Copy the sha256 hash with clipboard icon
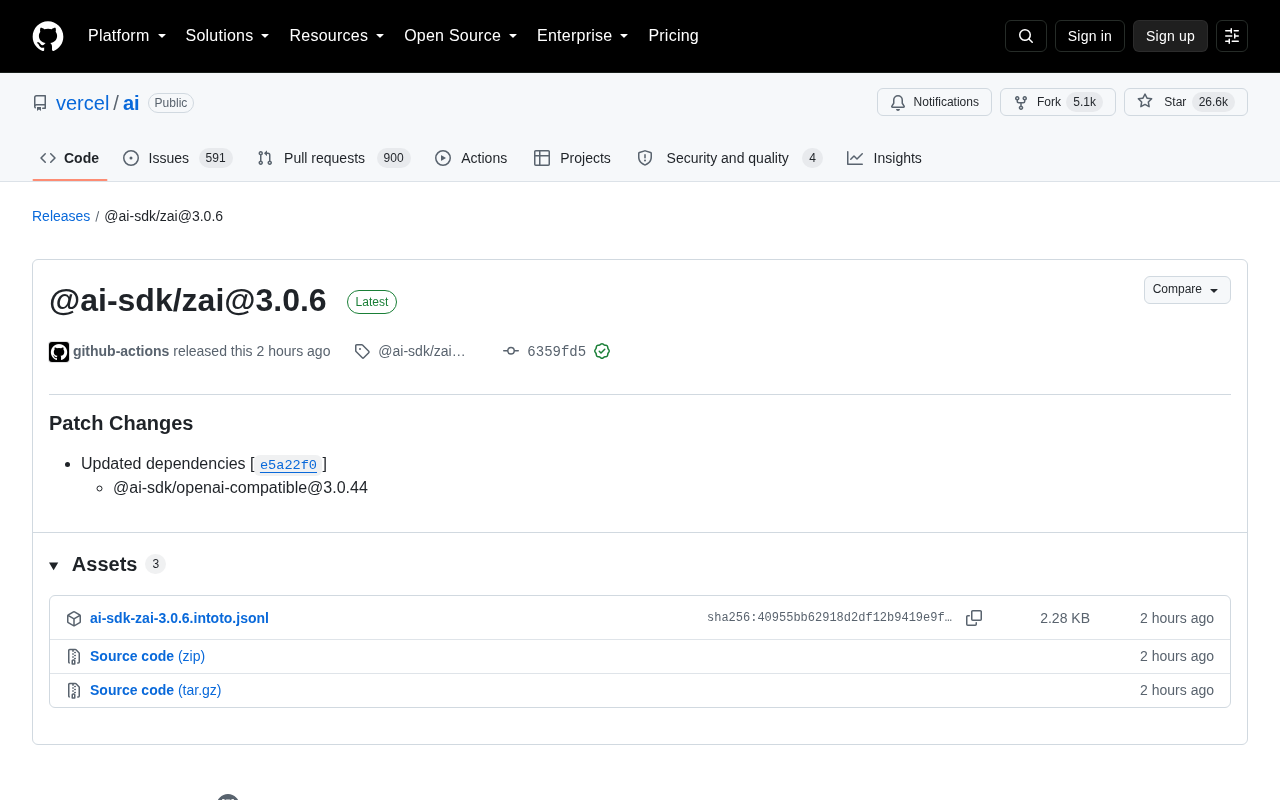Screen dimensions: 1280x800 [x=974, y=618]
